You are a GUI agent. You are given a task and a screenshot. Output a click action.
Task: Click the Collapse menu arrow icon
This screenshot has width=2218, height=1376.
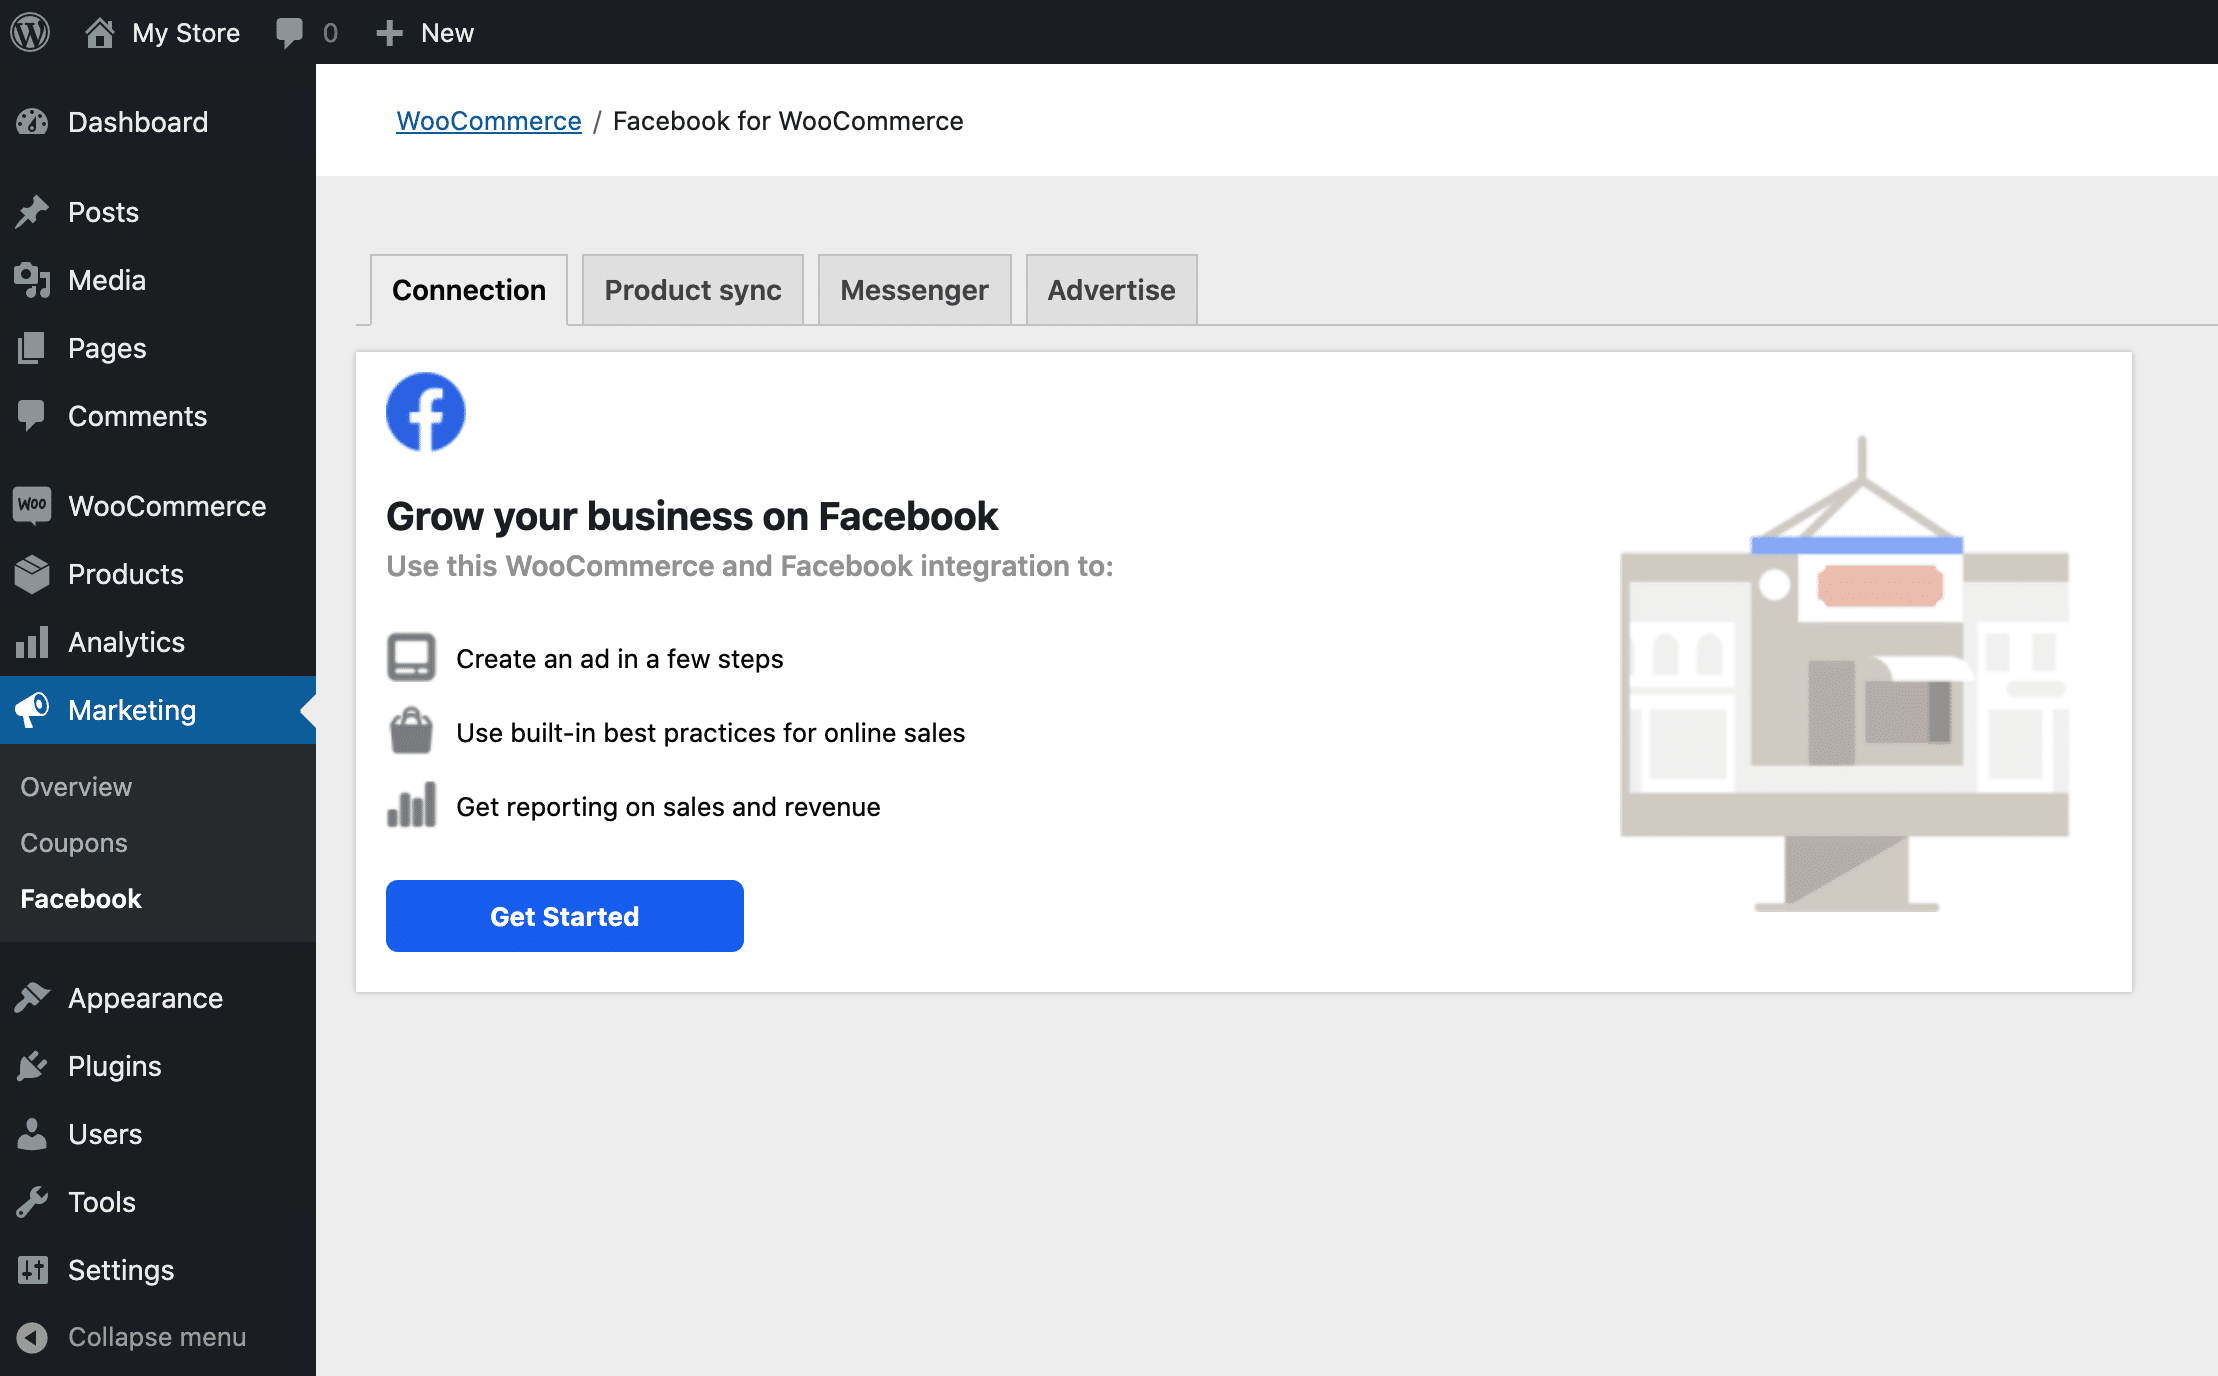click(32, 1337)
